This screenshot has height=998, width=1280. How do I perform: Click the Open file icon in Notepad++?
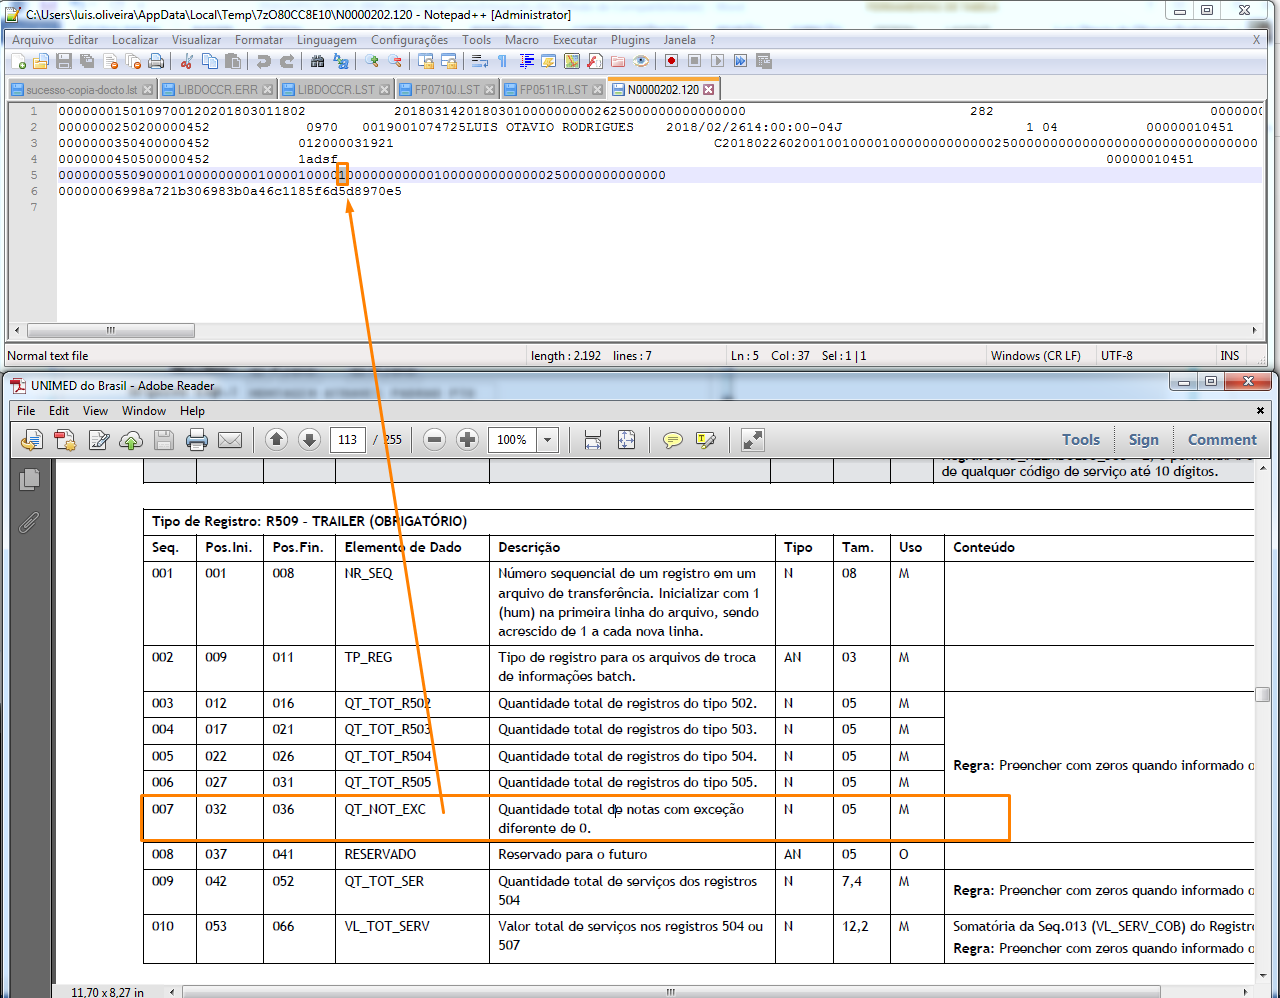41,61
